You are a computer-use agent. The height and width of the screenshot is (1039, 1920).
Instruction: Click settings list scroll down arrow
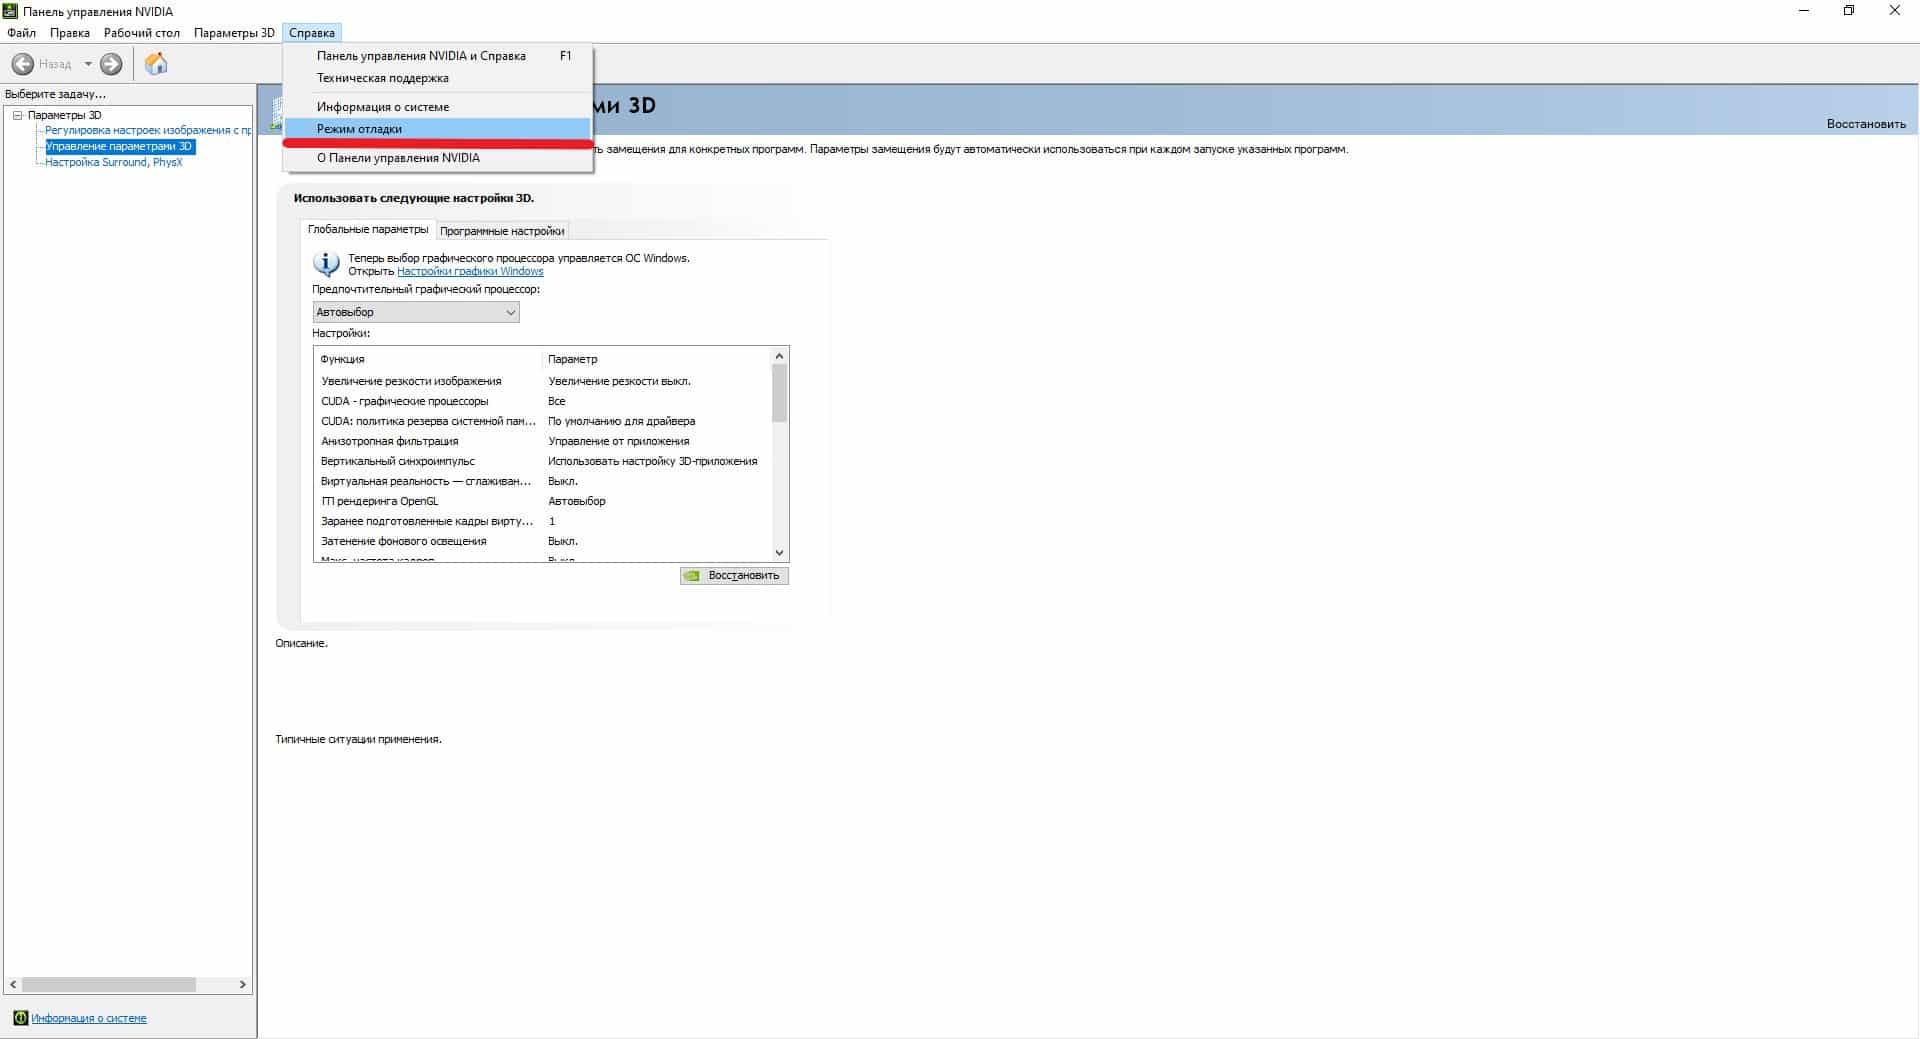coord(780,552)
